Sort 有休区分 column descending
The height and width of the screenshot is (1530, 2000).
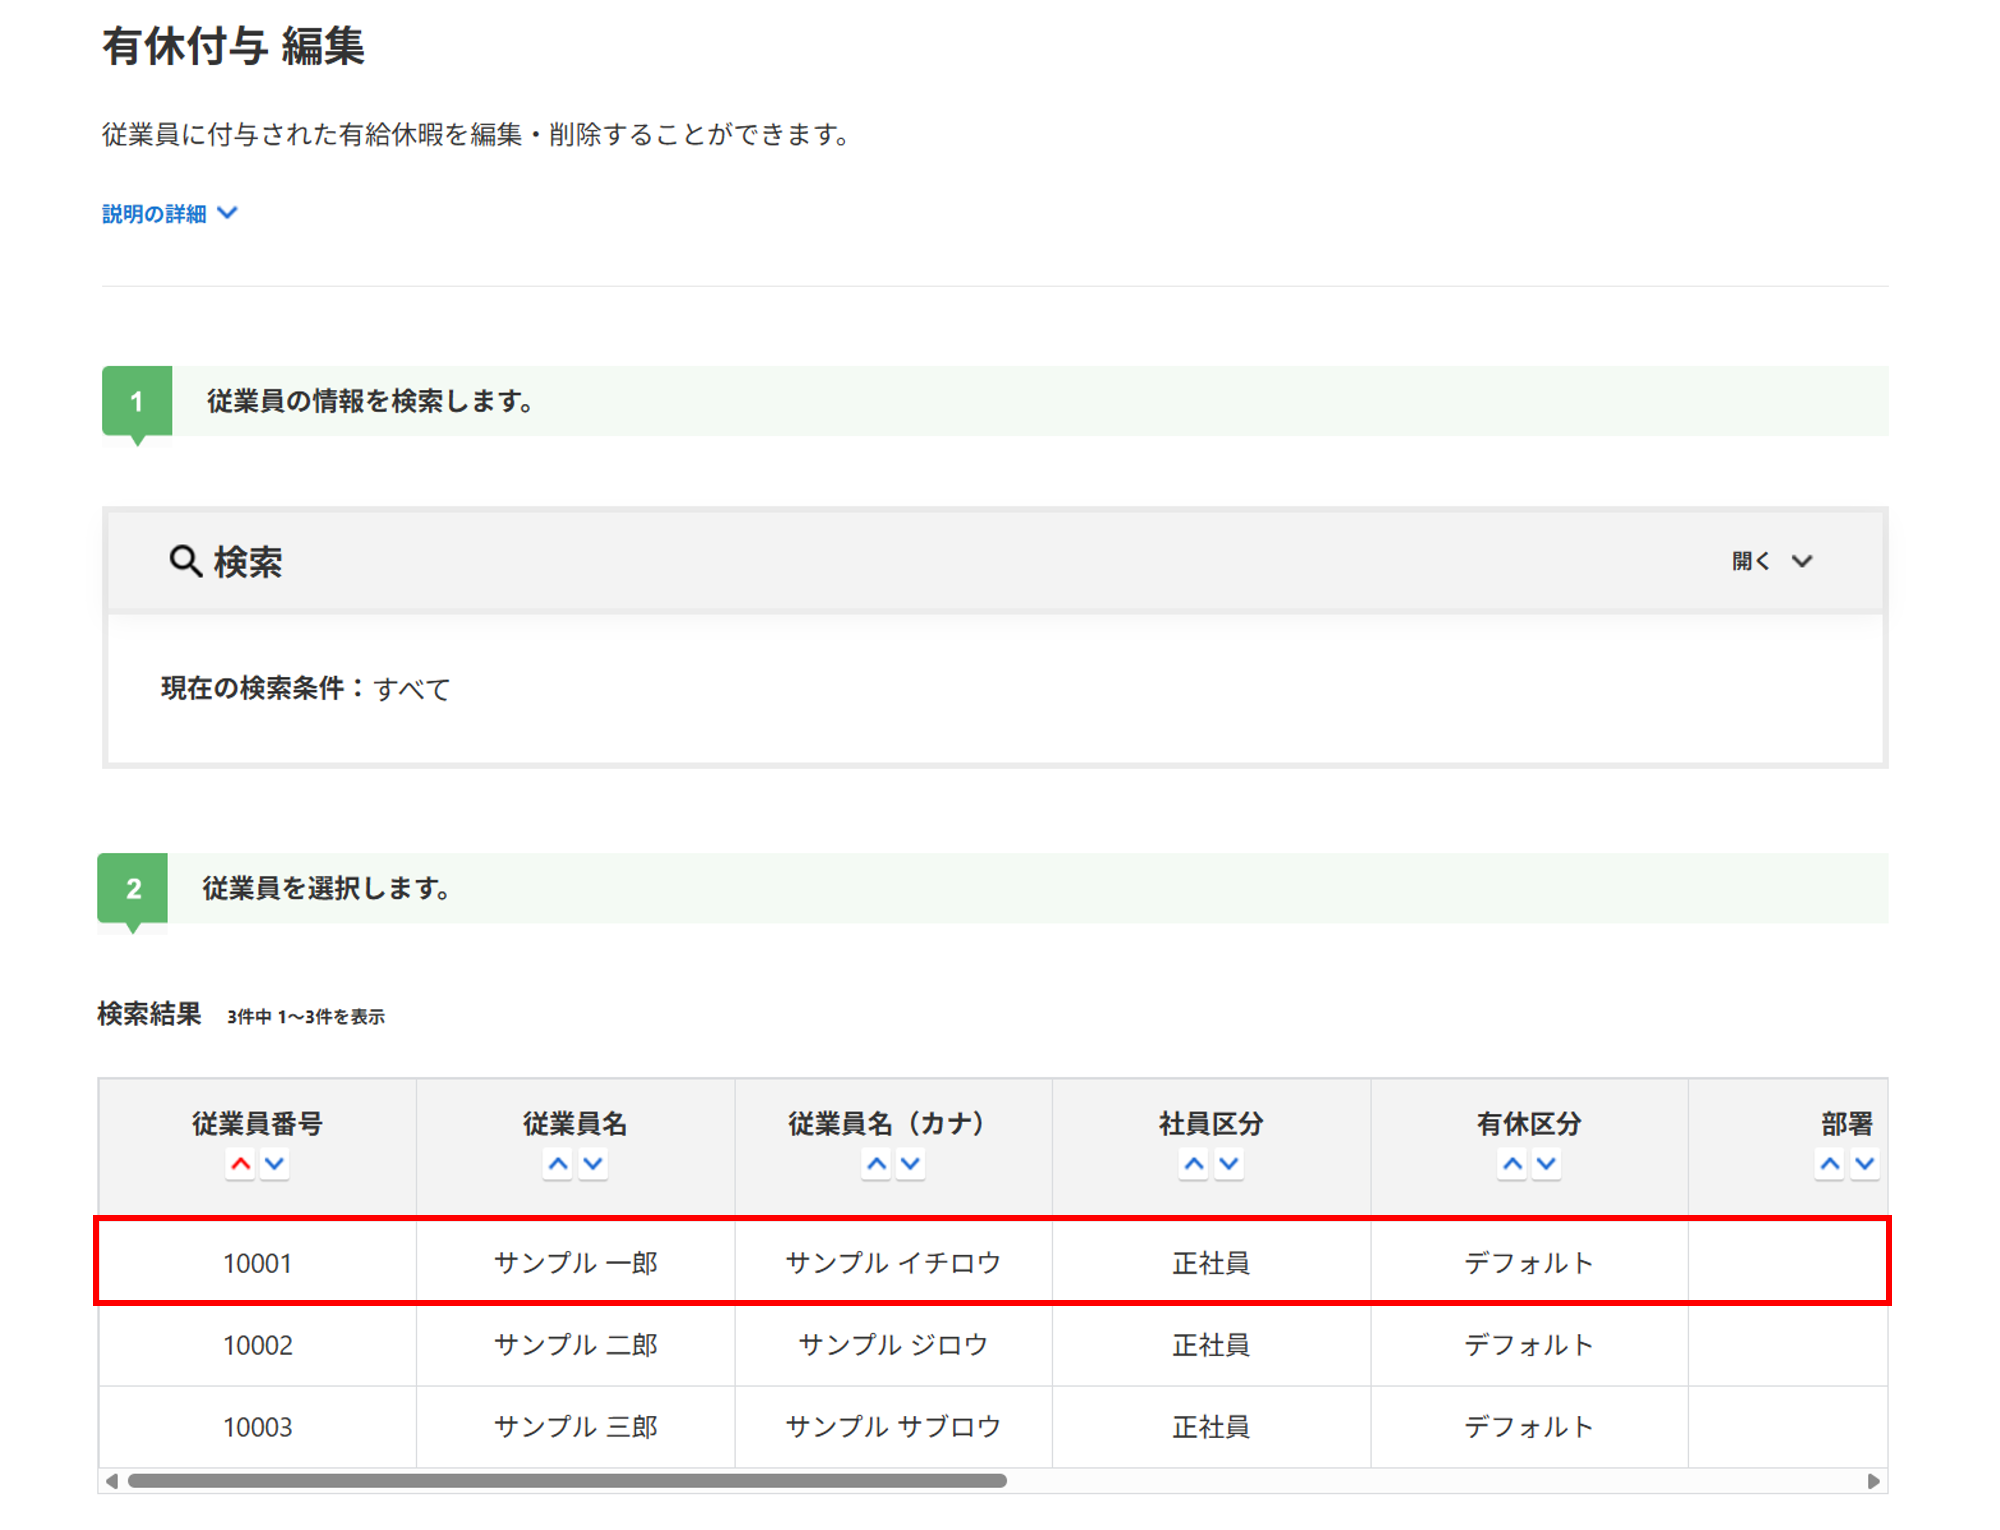coord(1547,1164)
